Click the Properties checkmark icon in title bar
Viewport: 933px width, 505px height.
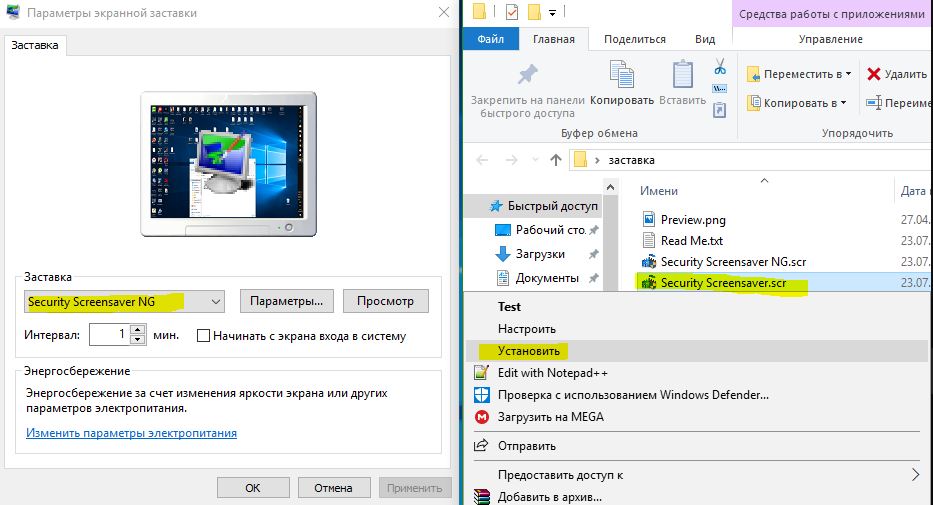pos(512,11)
